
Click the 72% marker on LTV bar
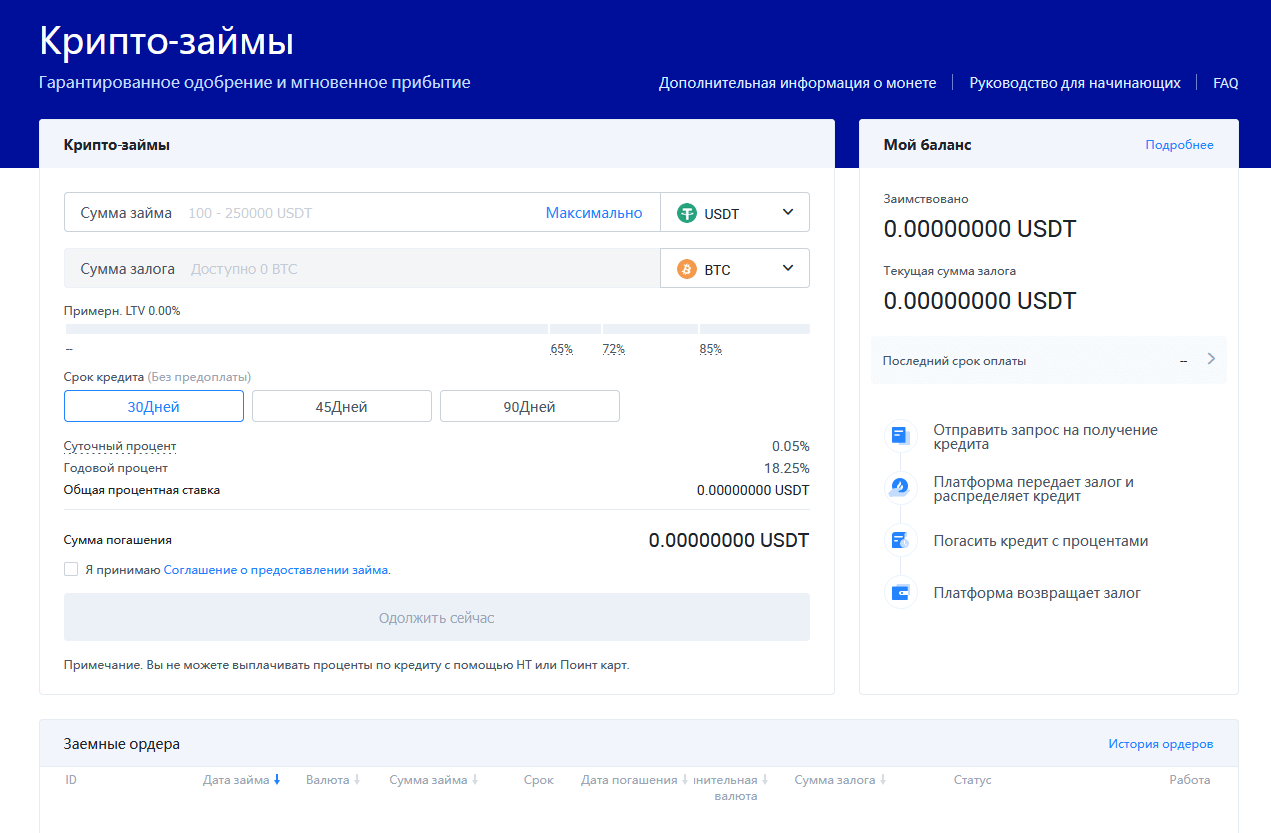[x=613, y=349]
